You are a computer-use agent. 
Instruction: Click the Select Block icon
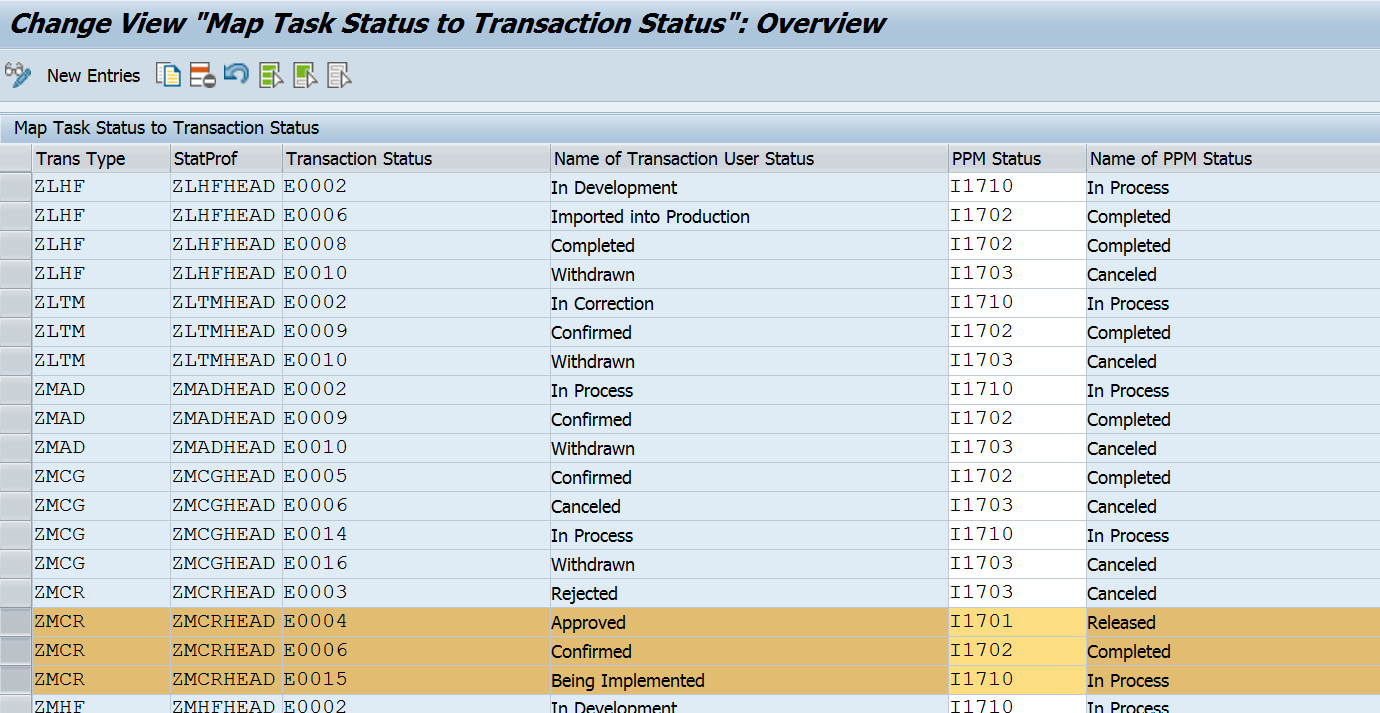pos(305,75)
